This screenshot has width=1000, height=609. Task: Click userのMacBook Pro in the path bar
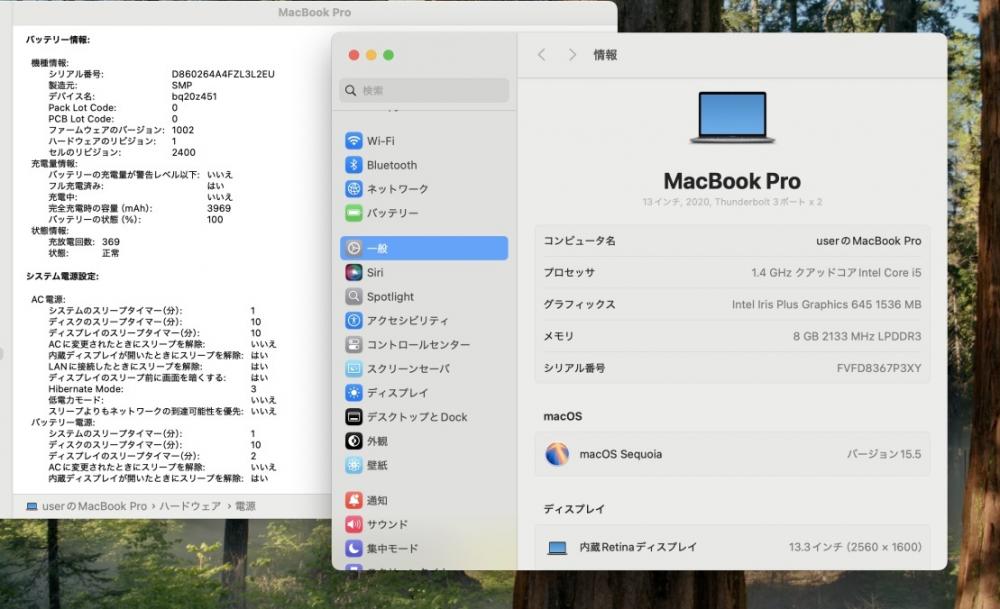coord(94,506)
